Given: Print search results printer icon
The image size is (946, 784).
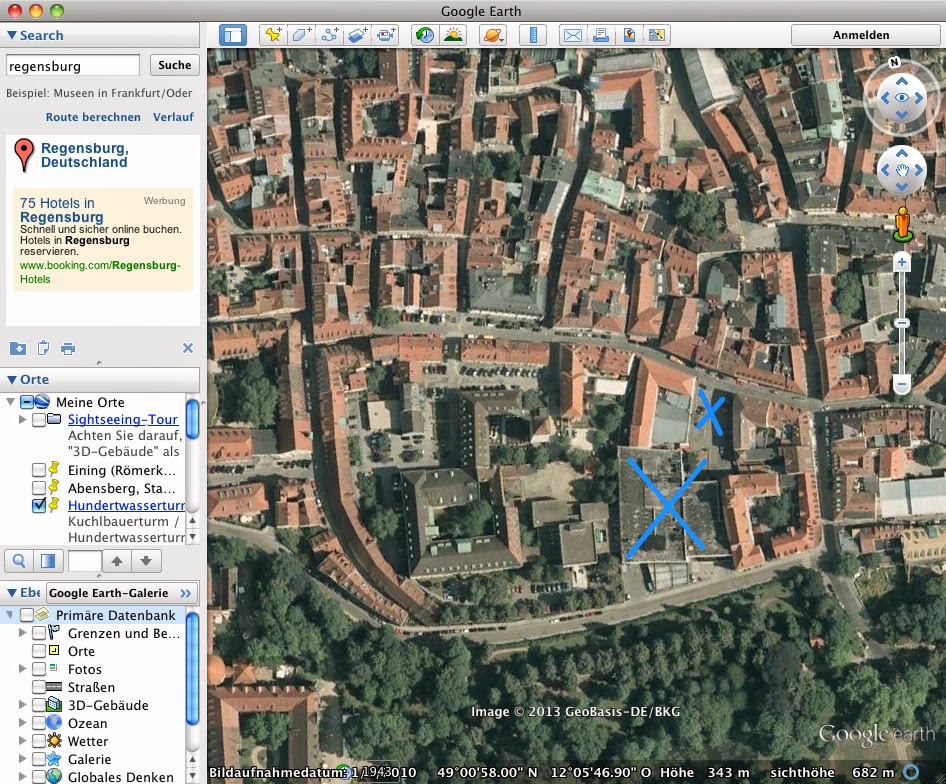Looking at the screenshot, I should pos(68,349).
